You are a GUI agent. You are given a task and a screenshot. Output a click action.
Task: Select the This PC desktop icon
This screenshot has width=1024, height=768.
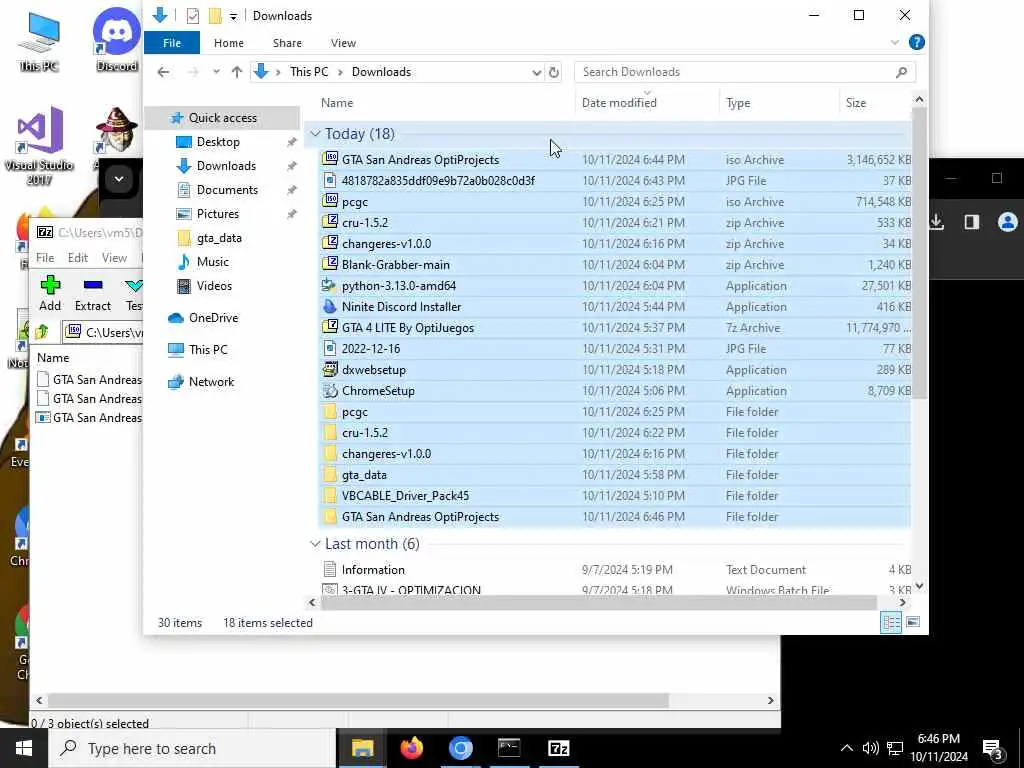coord(39,42)
